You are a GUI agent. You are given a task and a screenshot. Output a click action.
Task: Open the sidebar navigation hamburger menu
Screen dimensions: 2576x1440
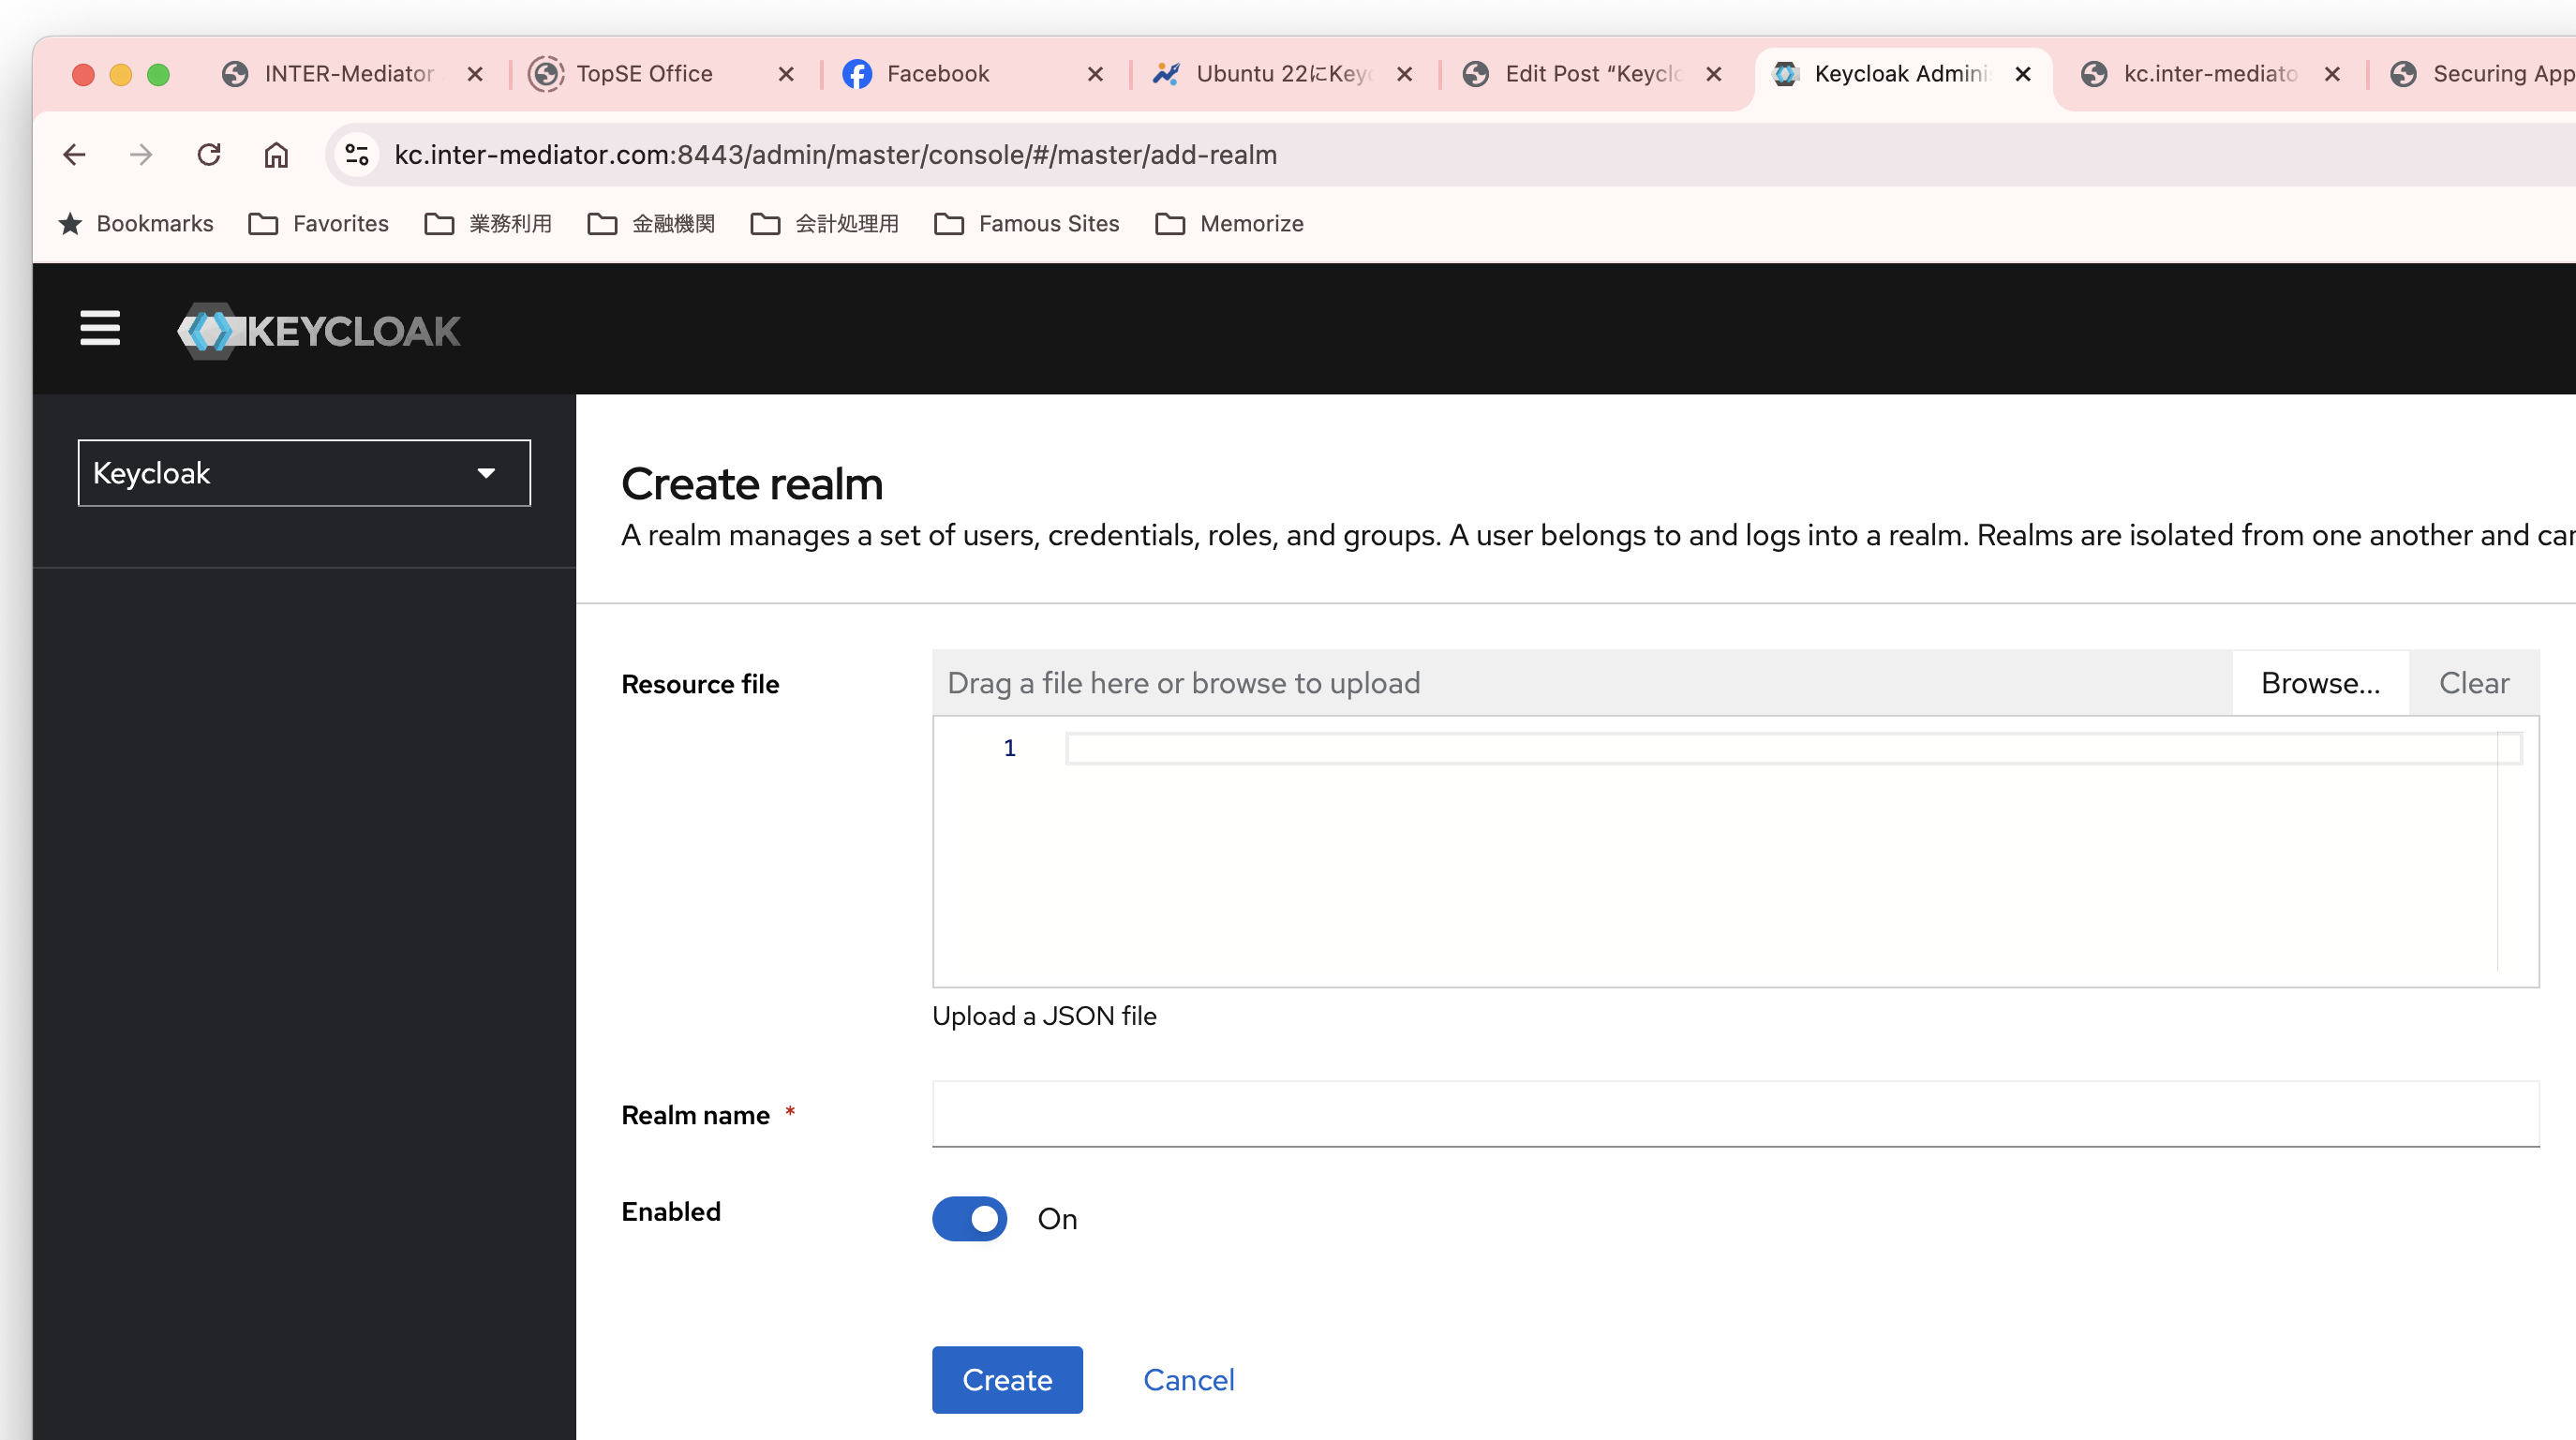pyautogui.click(x=100, y=329)
